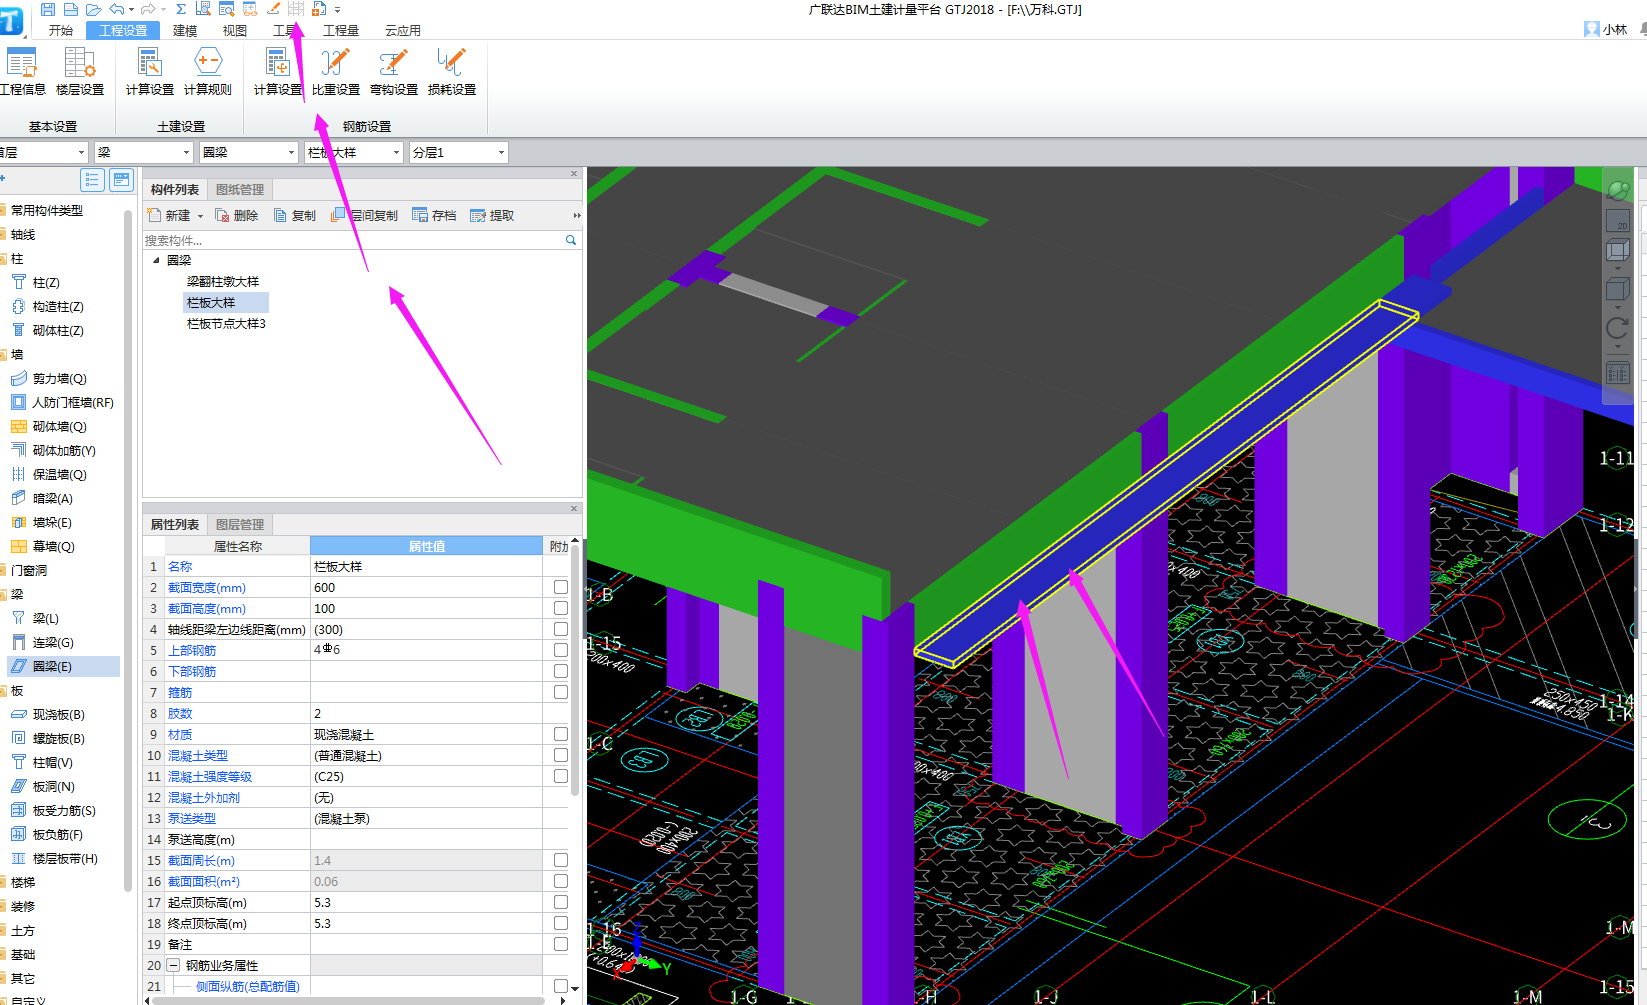Select 剪力墙(Q) shear wall component

pyautogui.click(x=60, y=379)
